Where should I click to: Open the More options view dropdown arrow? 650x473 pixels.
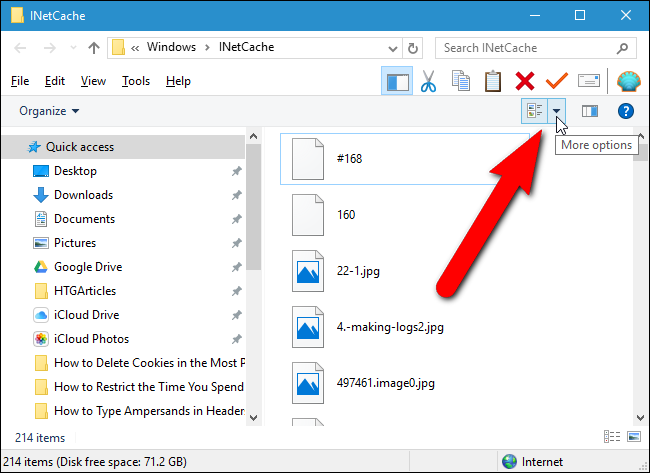point(556,111)
